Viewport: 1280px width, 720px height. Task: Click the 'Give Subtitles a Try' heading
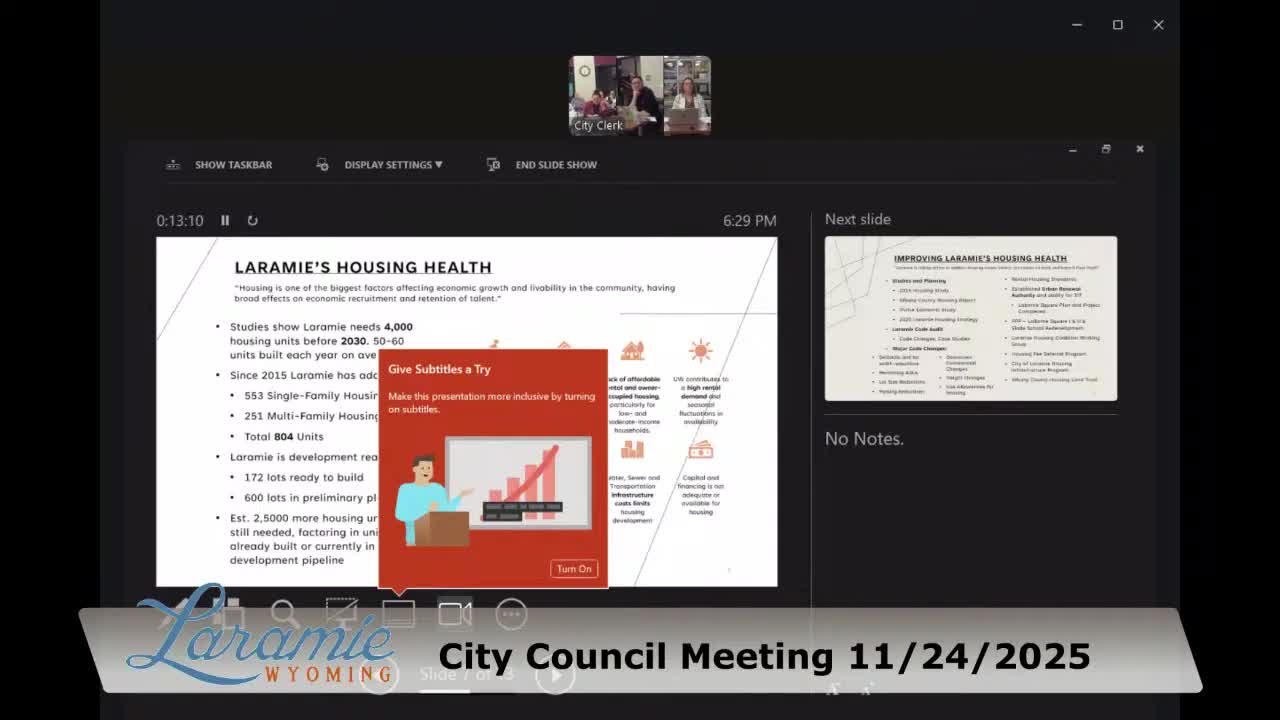(439, 369)
